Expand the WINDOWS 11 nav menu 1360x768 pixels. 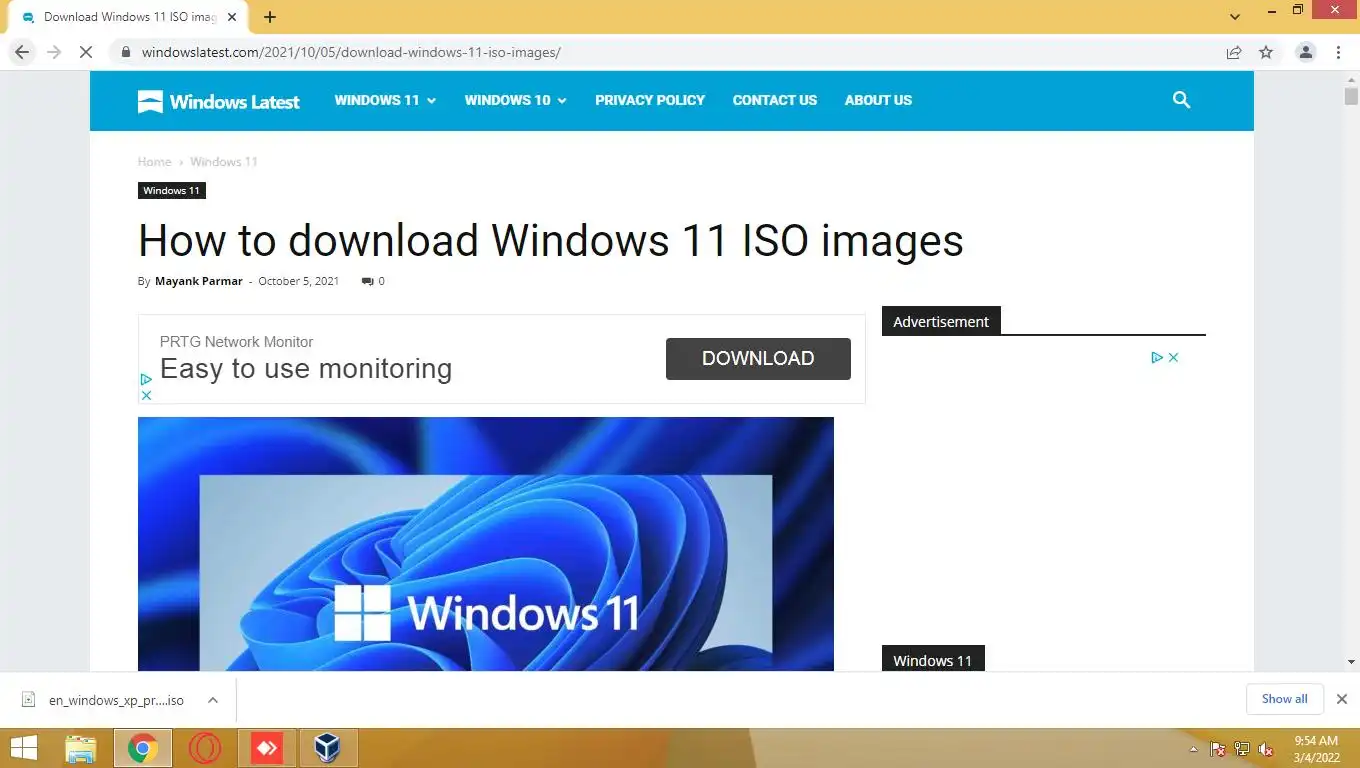click(385, 100)
